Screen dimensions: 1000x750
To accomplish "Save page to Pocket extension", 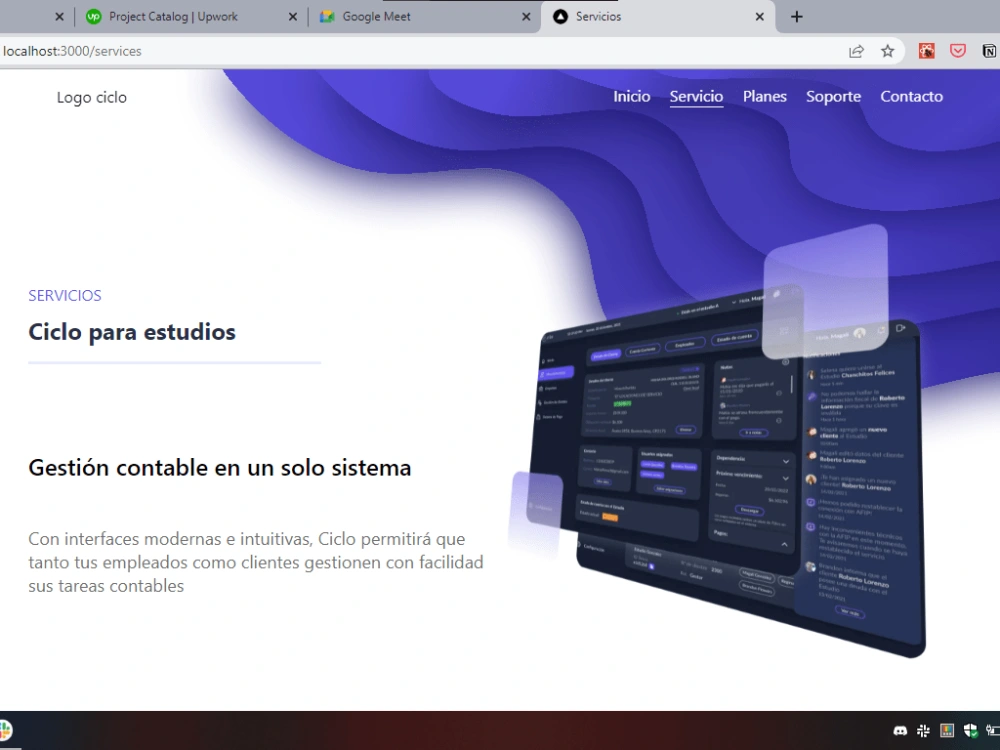I will coord(957,50).
